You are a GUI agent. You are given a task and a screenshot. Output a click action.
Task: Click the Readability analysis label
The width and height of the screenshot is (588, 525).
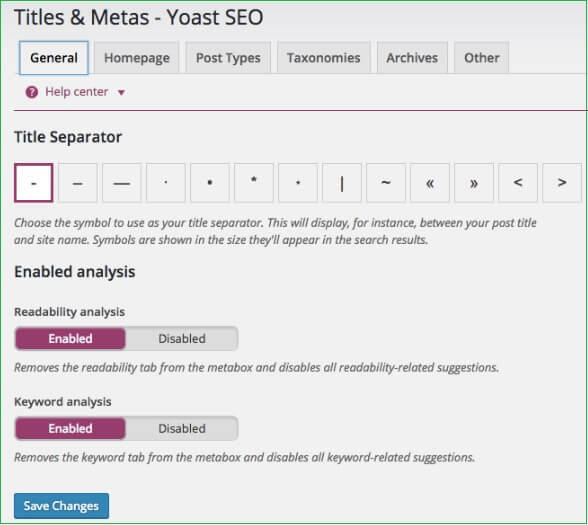pyautogui.click(x=69, y=312)
